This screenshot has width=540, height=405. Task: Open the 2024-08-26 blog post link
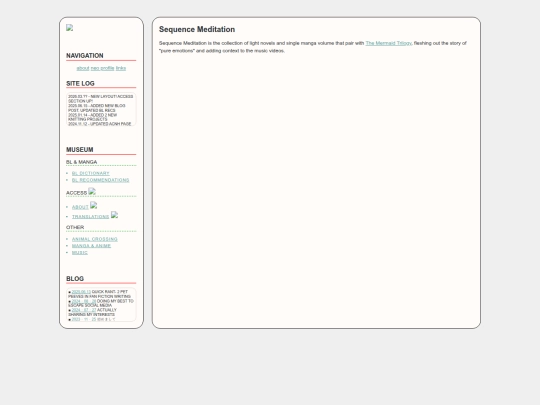tap(84, 301)
